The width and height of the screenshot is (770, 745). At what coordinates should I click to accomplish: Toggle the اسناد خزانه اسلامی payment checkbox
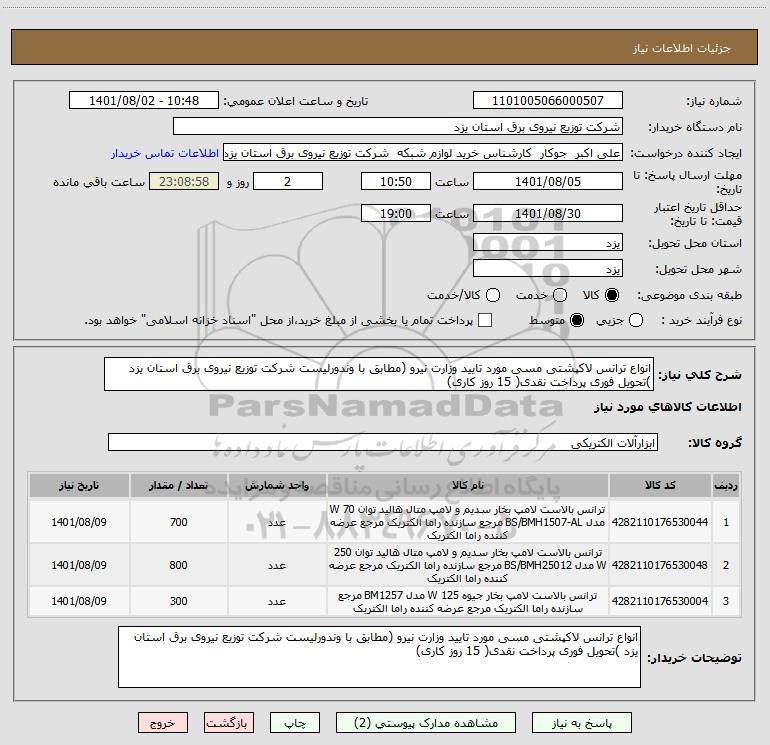point(485,320)
